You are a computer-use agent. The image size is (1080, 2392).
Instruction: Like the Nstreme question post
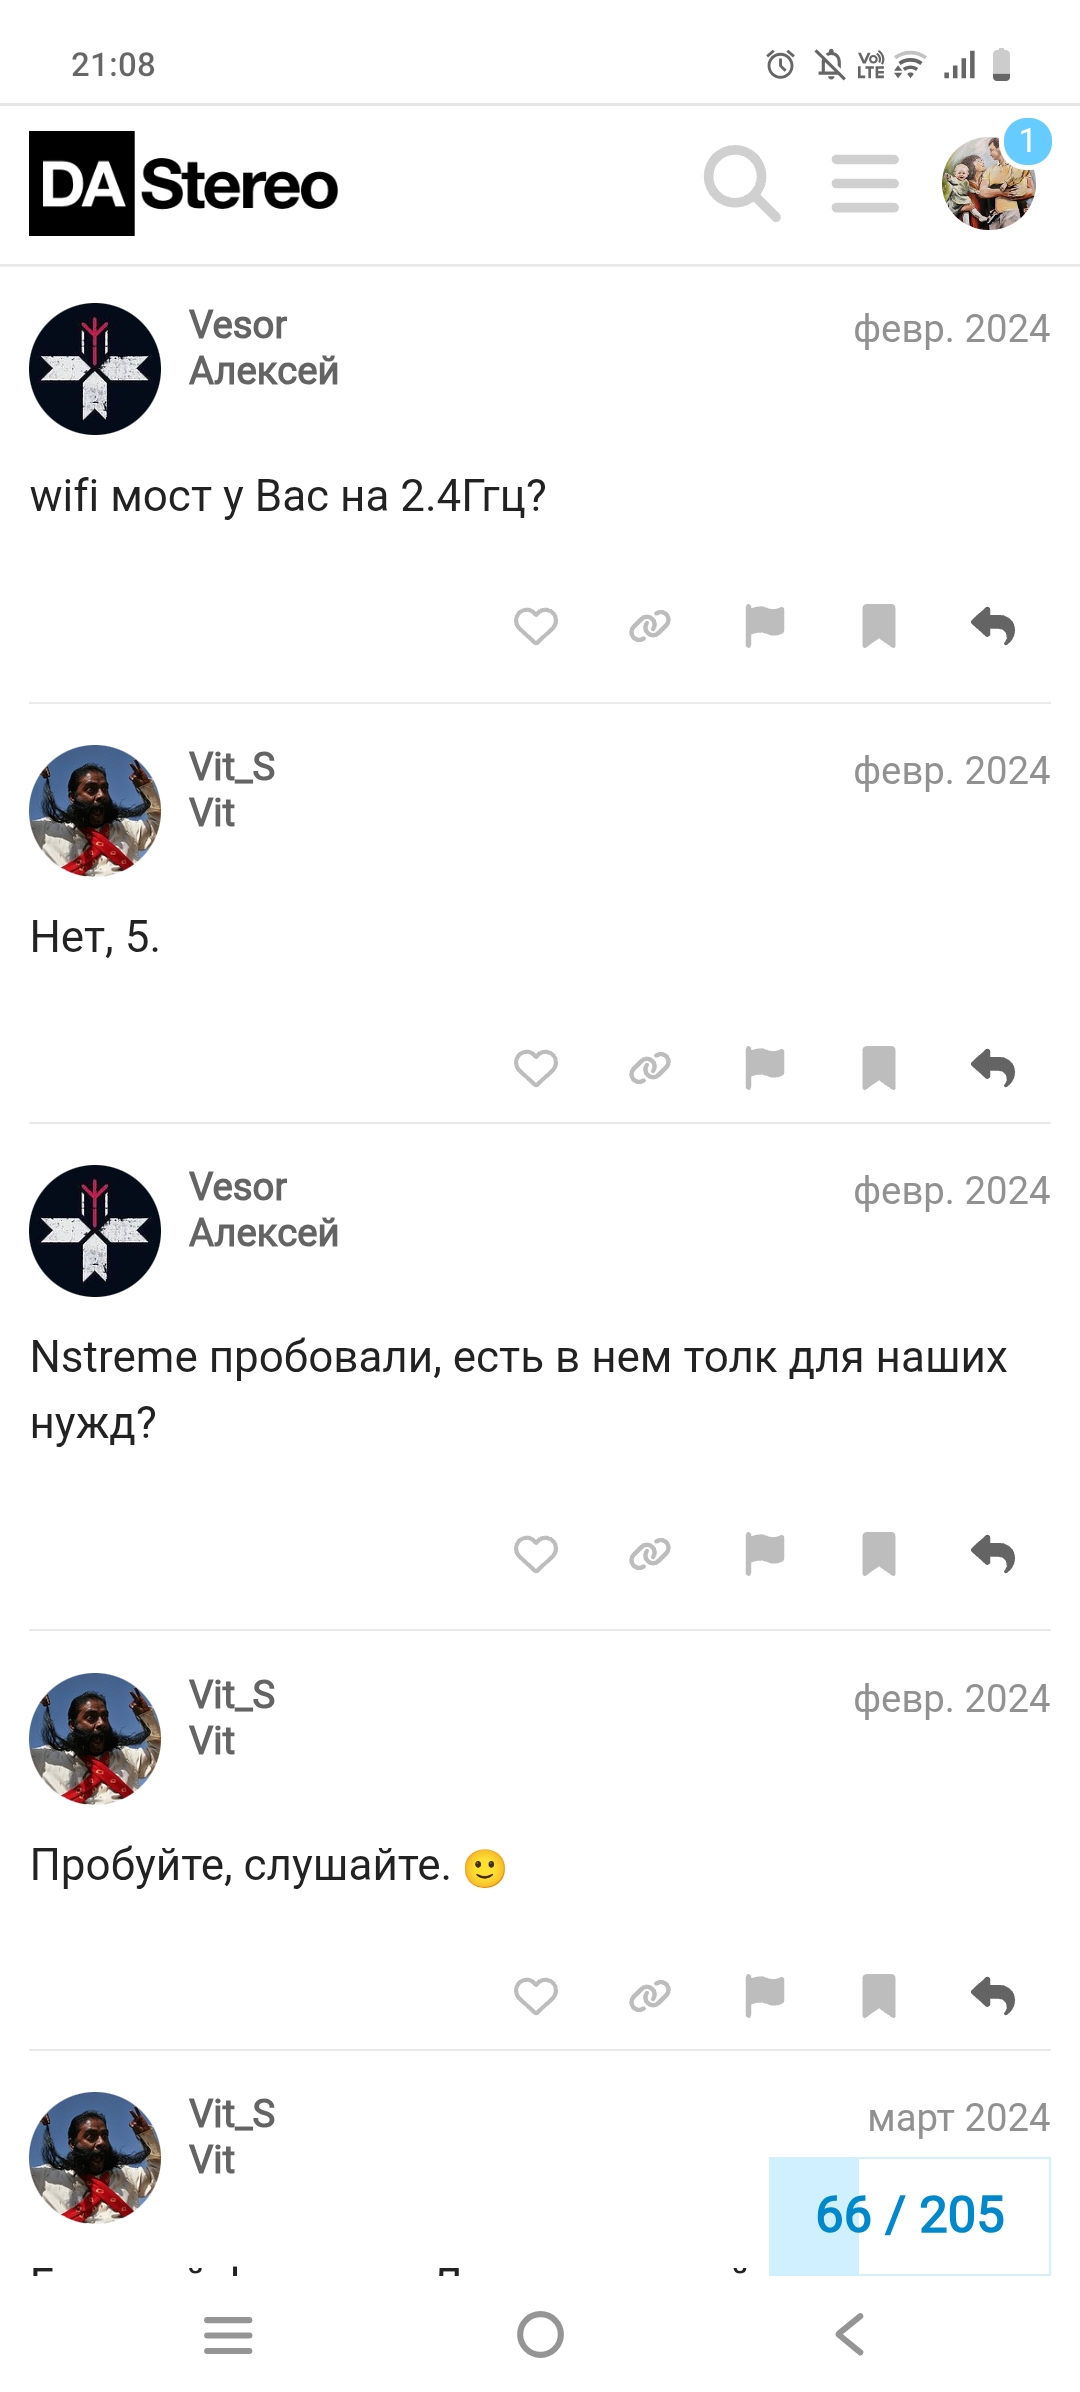[536, 1555]
